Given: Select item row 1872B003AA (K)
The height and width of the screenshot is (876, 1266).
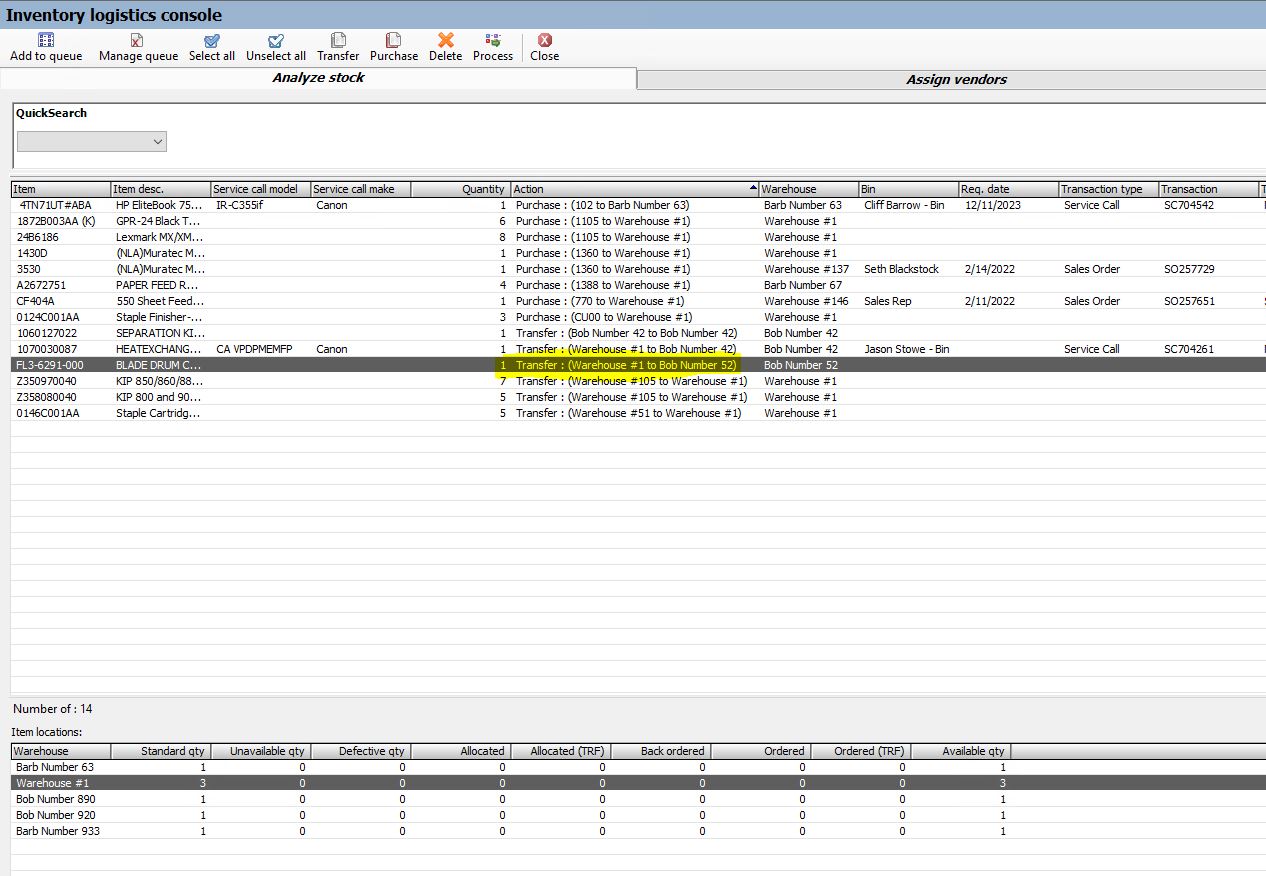Looking at the screenshot, I should 638,221.
